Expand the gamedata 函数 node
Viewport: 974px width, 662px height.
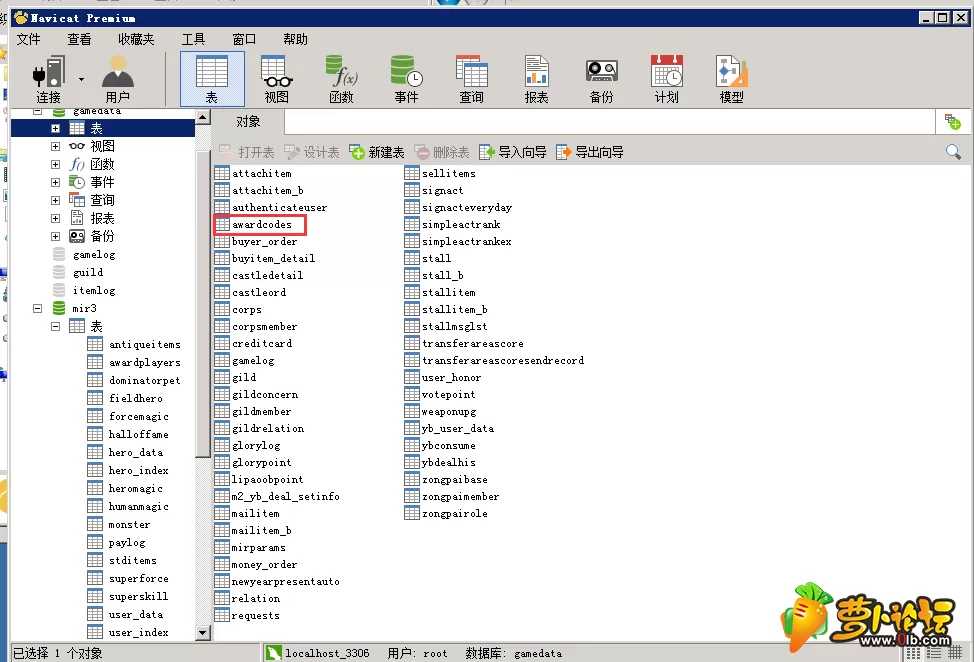pyautogui.click(x=55, y=165)
